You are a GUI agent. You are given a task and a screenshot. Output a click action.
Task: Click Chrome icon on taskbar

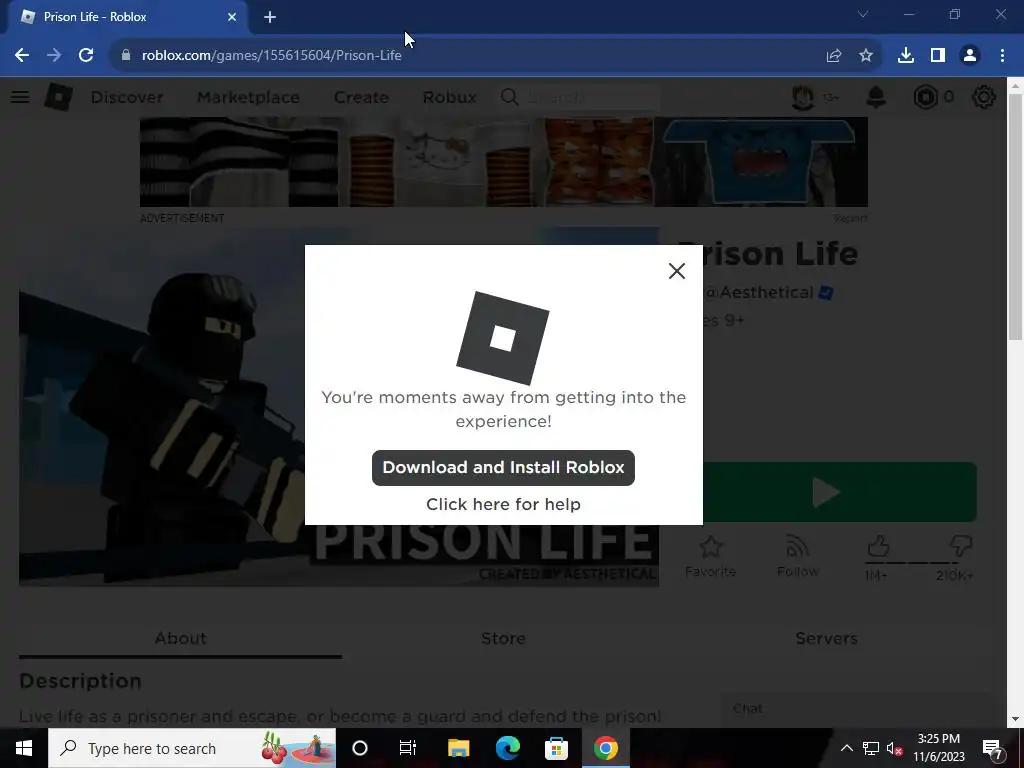(605, 748)
